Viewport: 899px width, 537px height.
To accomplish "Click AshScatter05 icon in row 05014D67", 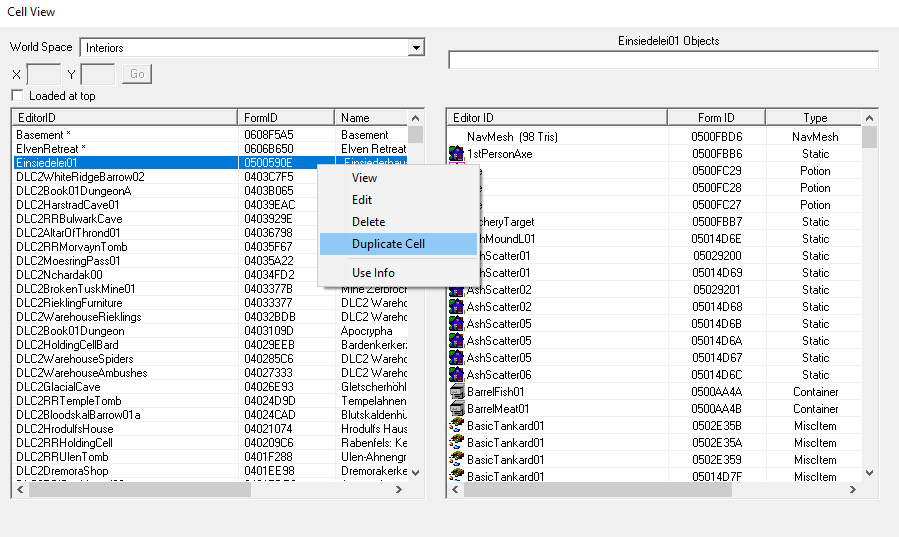I will pos(457,358).
